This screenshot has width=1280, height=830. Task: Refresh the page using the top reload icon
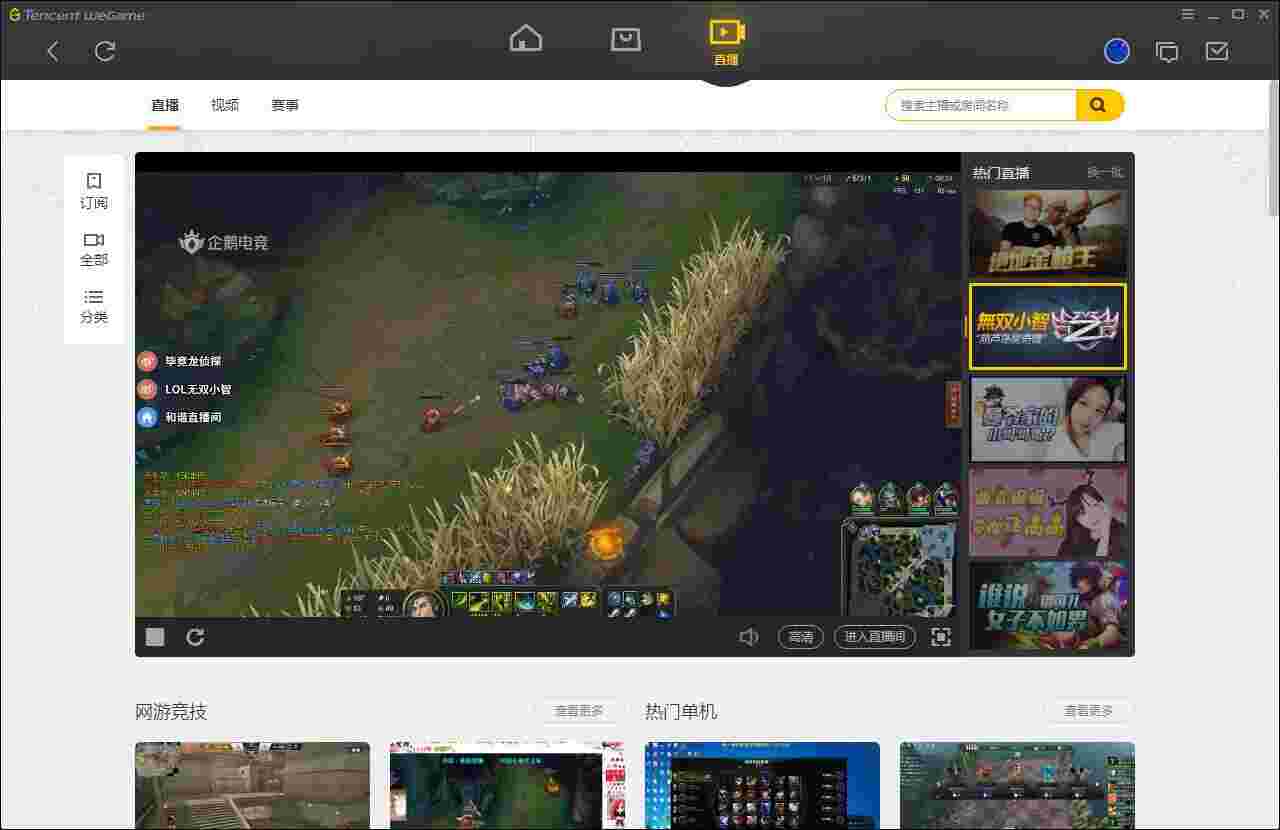[x=104, y=51]
